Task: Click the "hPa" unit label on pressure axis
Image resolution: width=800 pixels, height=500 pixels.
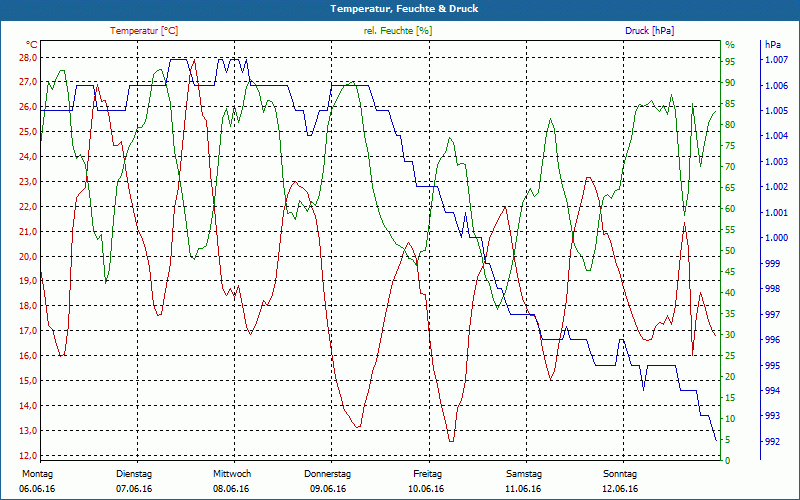Action: 772,44
